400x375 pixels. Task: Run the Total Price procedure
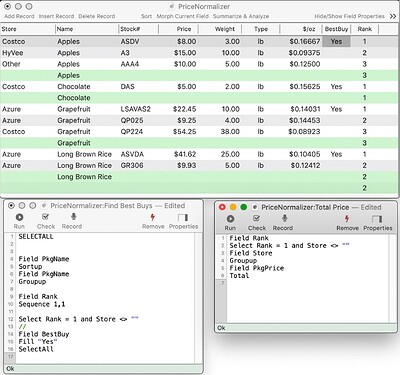pos(230,219)
